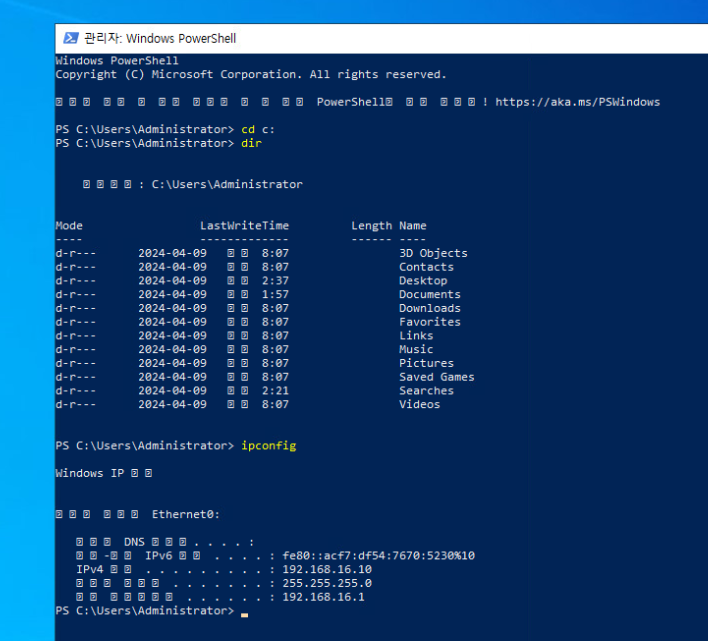Click at the blinking cursor on last prompt
708x641 pixels.
tap(244, 614)
